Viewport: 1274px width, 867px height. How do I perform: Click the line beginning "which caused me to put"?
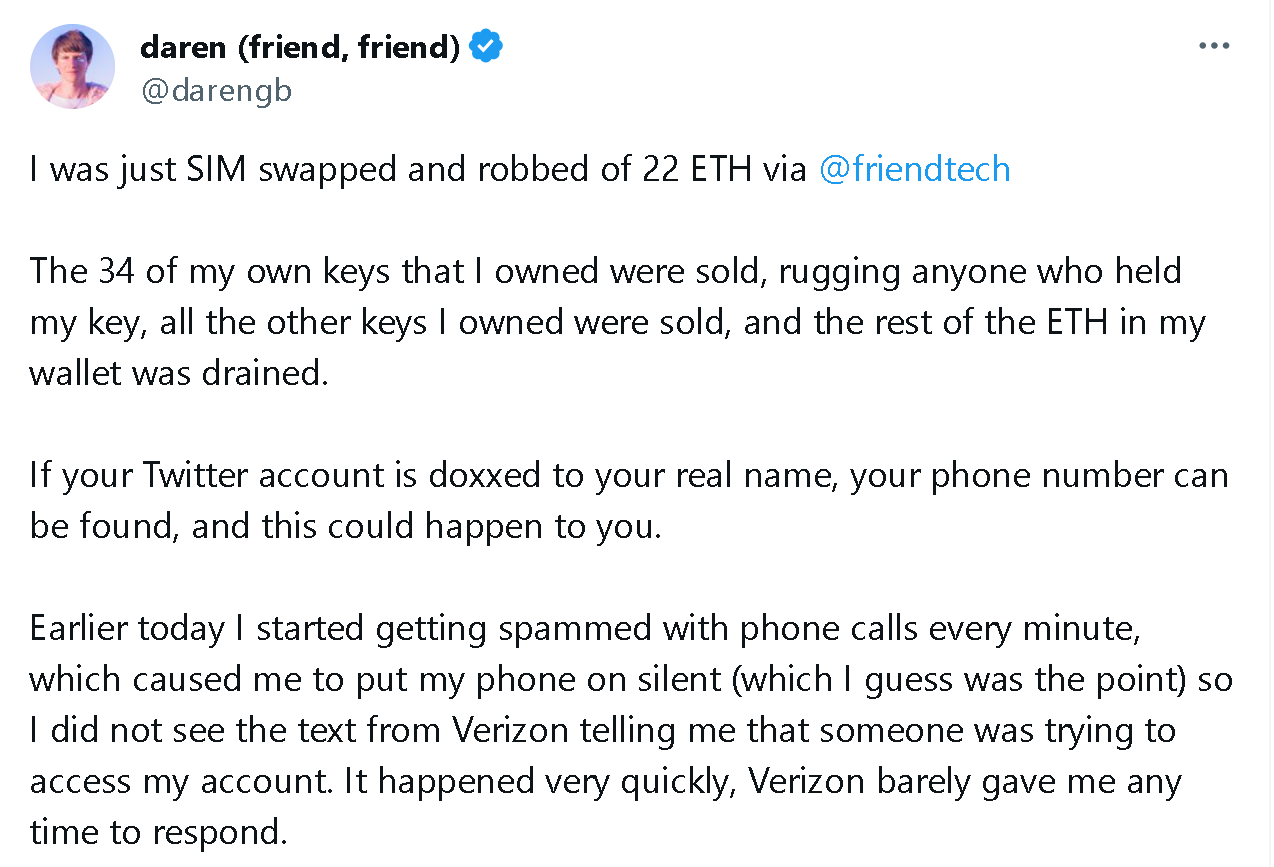tap(630, 679)
